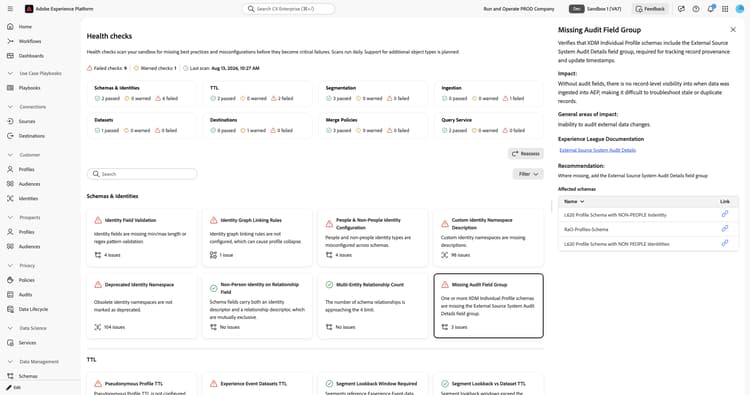The image size is (750, 395).
Task: Open Non-Person Identity on Relationship Field card
Action: coord(257,306)
